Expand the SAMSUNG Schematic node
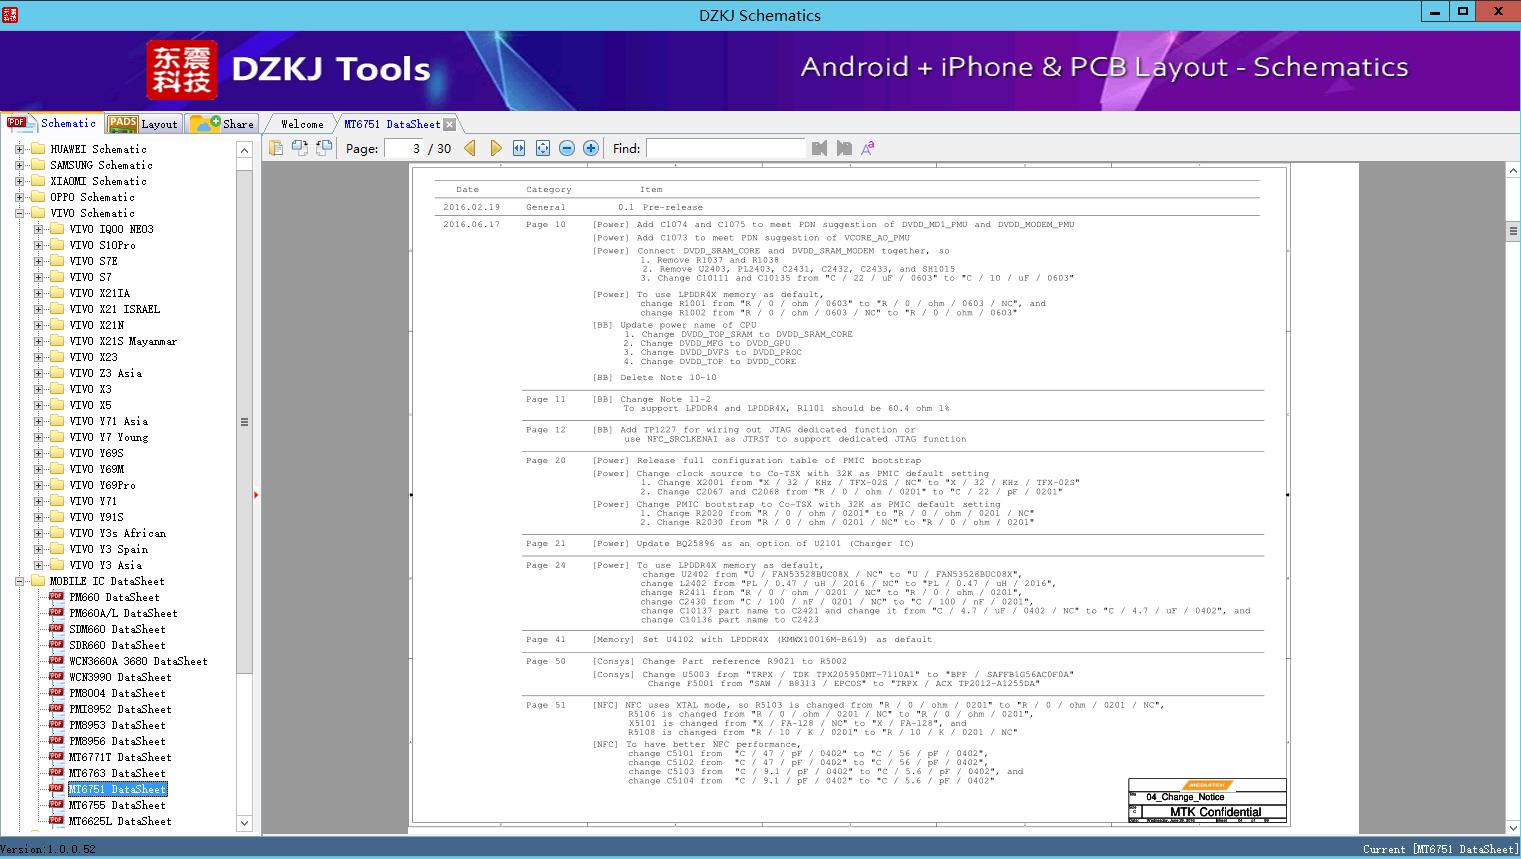The width and height of the screenshot is (1521, 859). tap(19, 165)
